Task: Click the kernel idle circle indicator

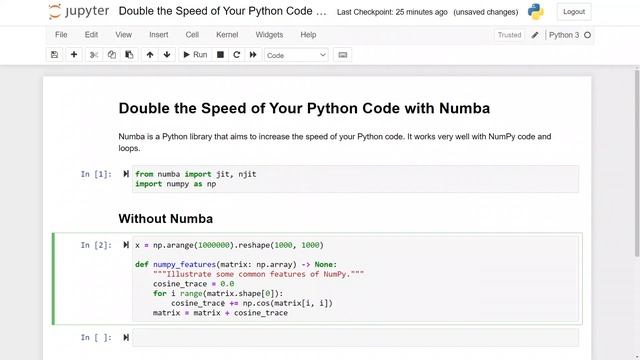Action: pos(587,35)
